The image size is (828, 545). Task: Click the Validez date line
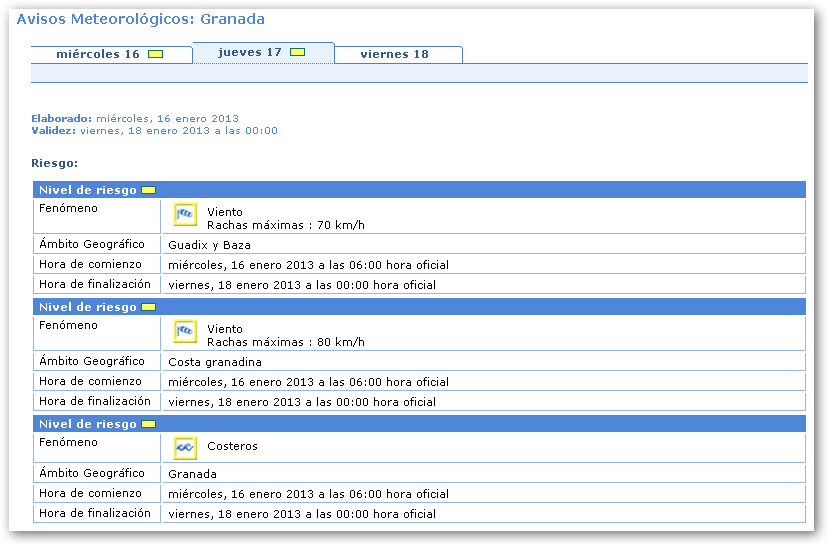point(154,131)
